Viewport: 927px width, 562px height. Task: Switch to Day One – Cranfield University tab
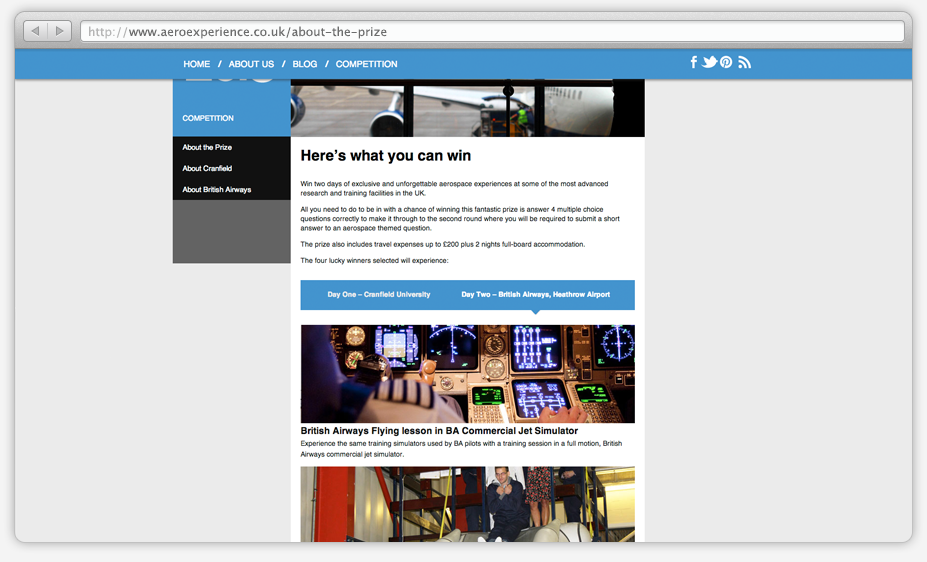[x=379, y=294]
